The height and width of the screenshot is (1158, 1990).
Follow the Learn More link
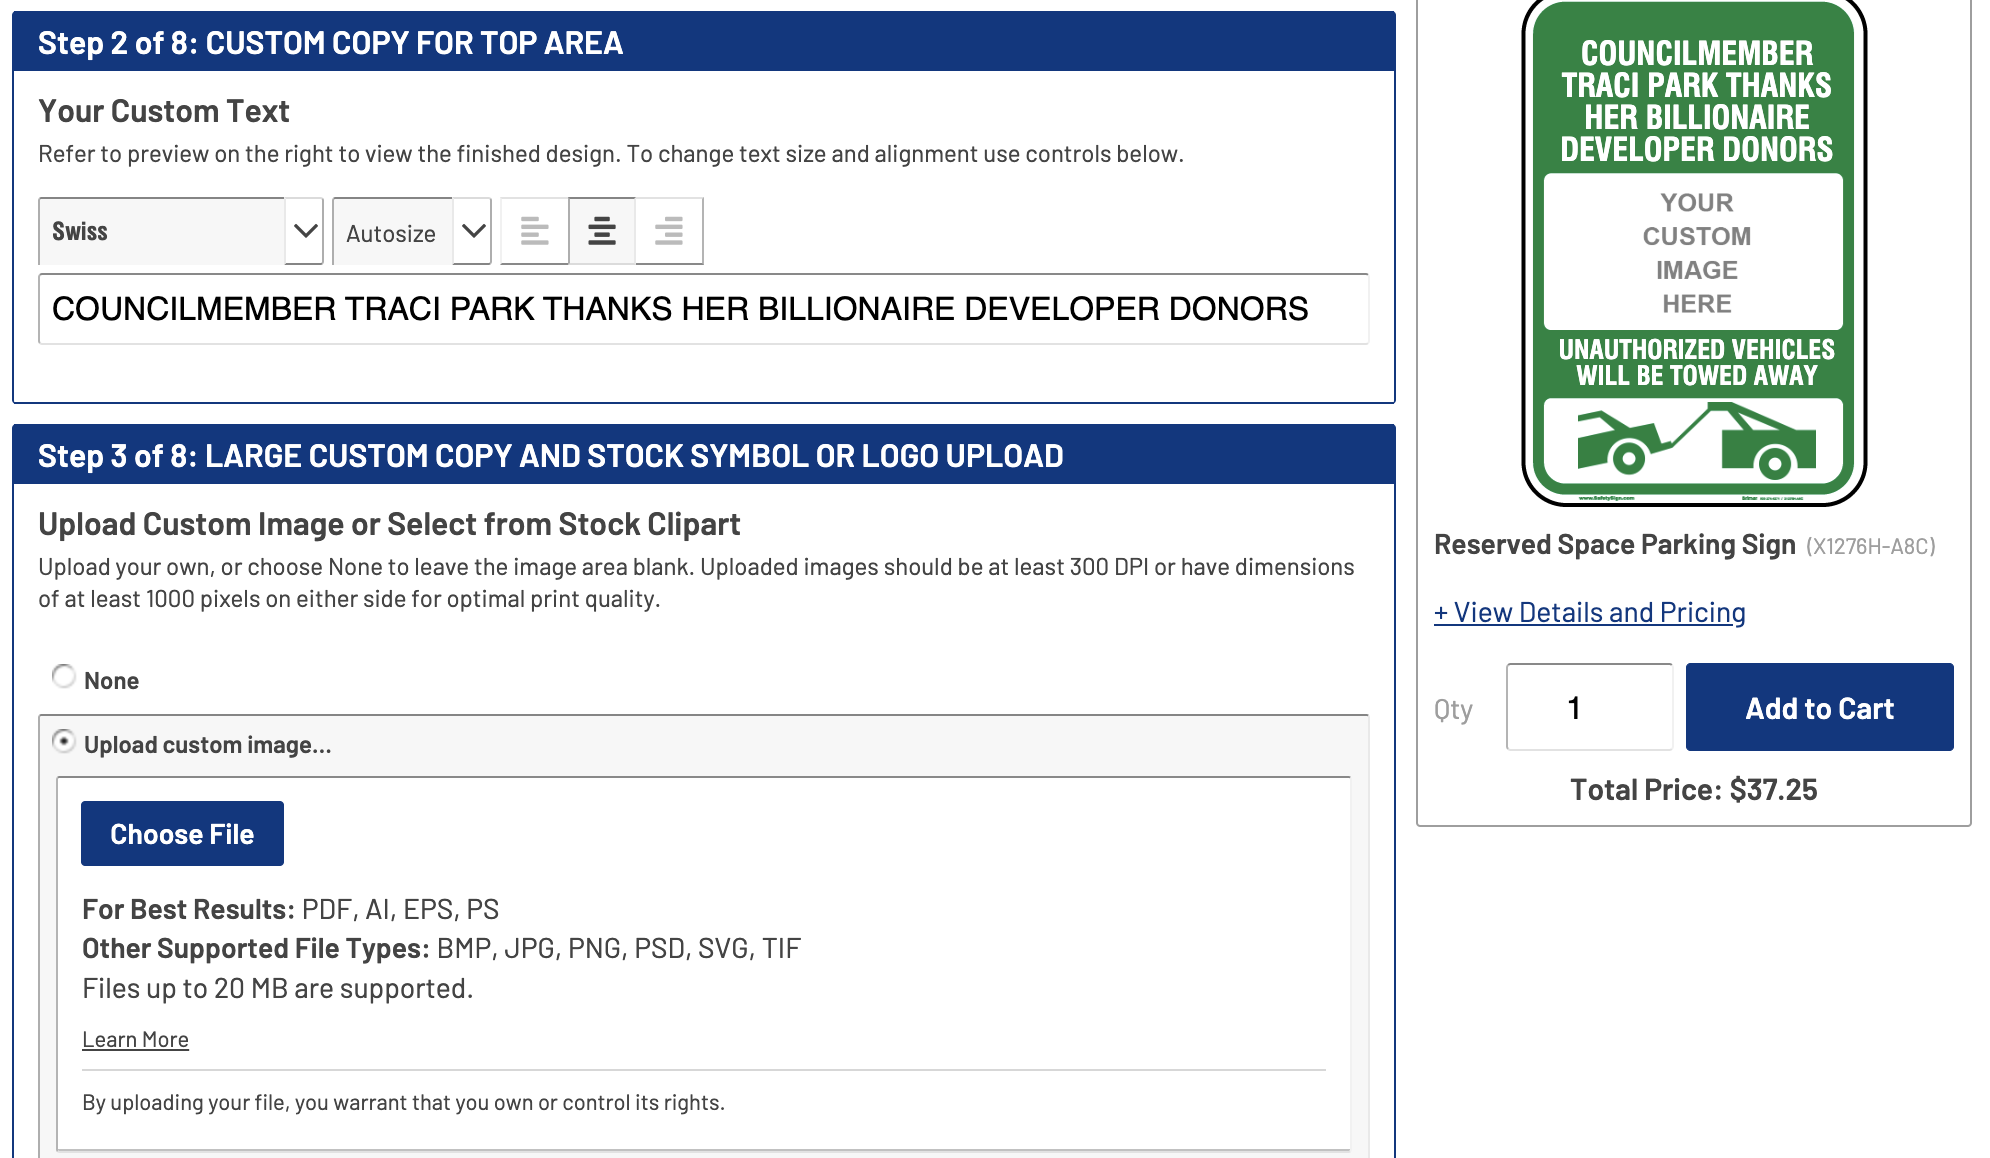(135, 1039)
